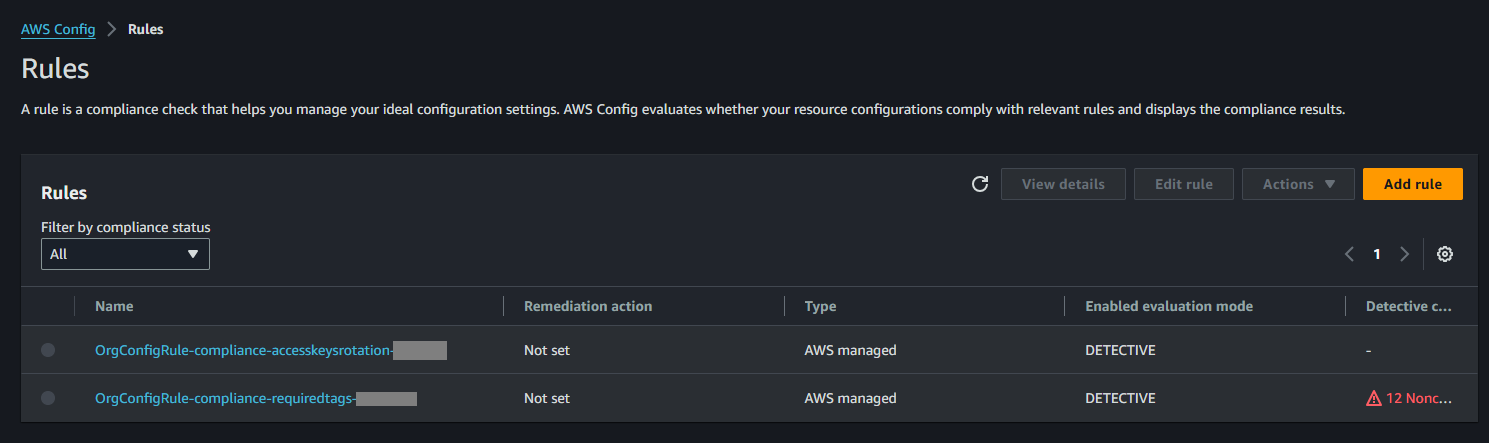The height and width of the screenshot is (443, 1489).
Task: Click the refresh rules icon
Action: coord(980,184)
